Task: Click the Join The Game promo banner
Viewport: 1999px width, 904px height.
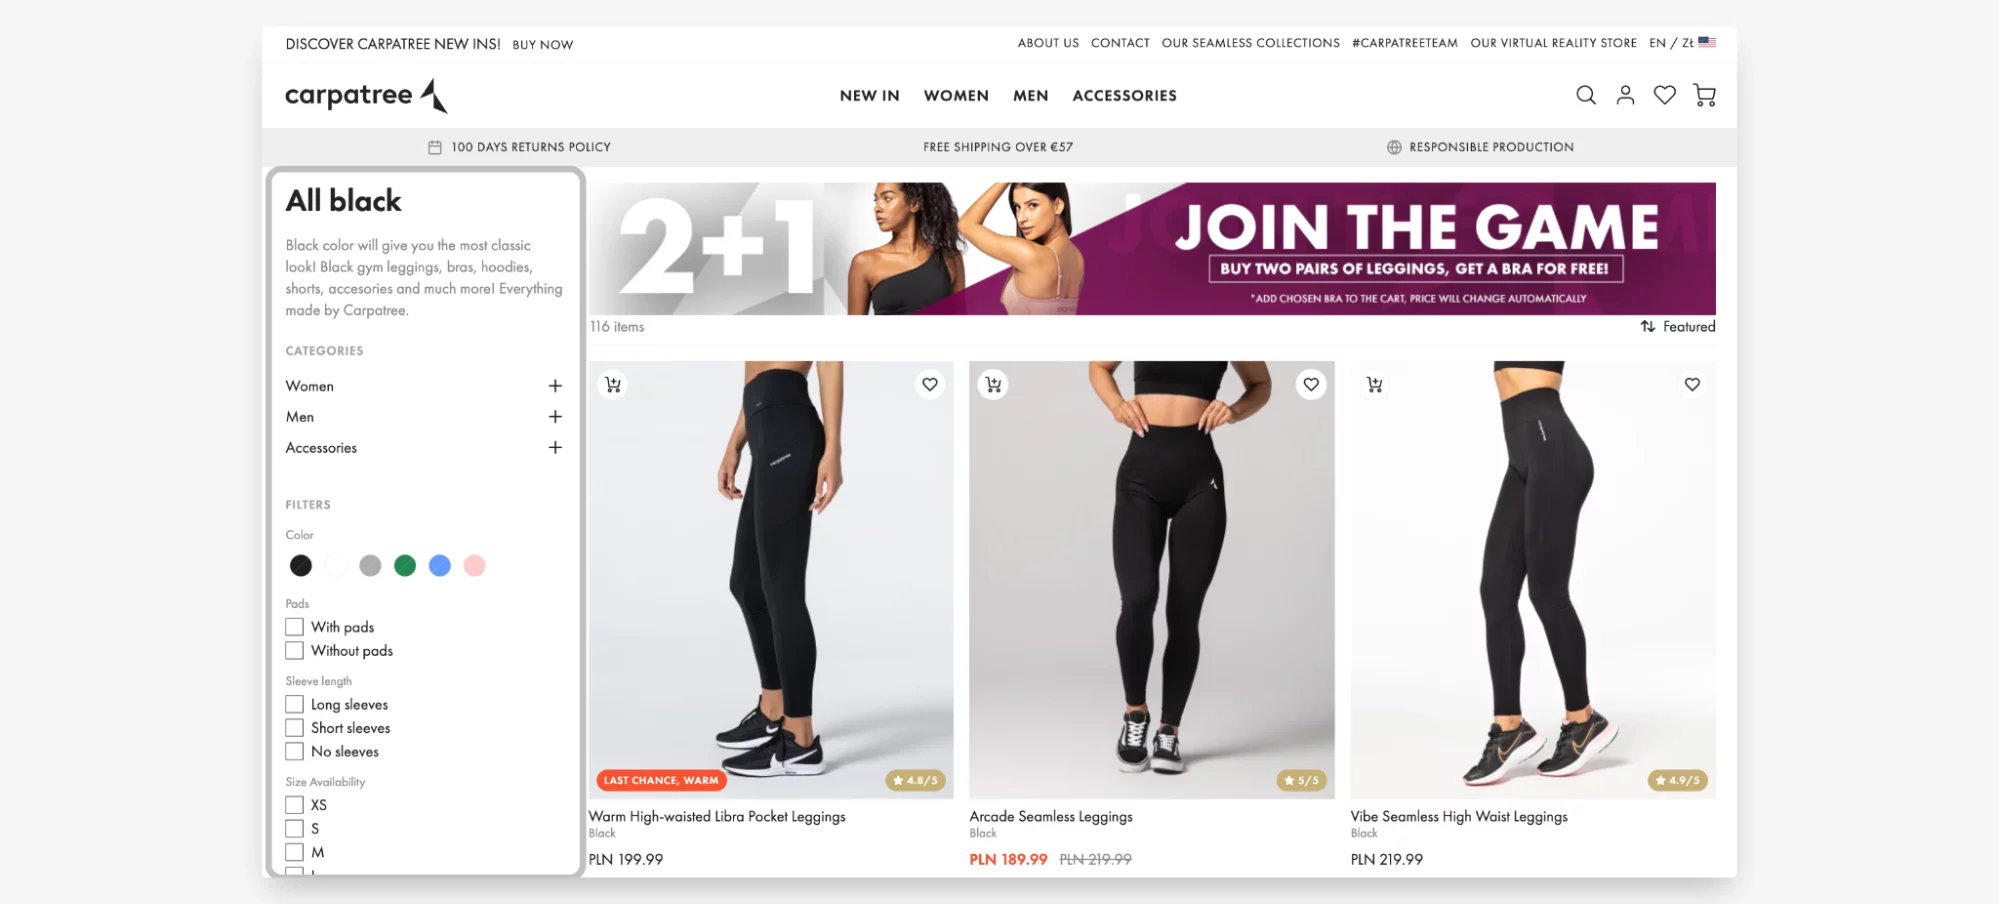Action: [1152, 248]
